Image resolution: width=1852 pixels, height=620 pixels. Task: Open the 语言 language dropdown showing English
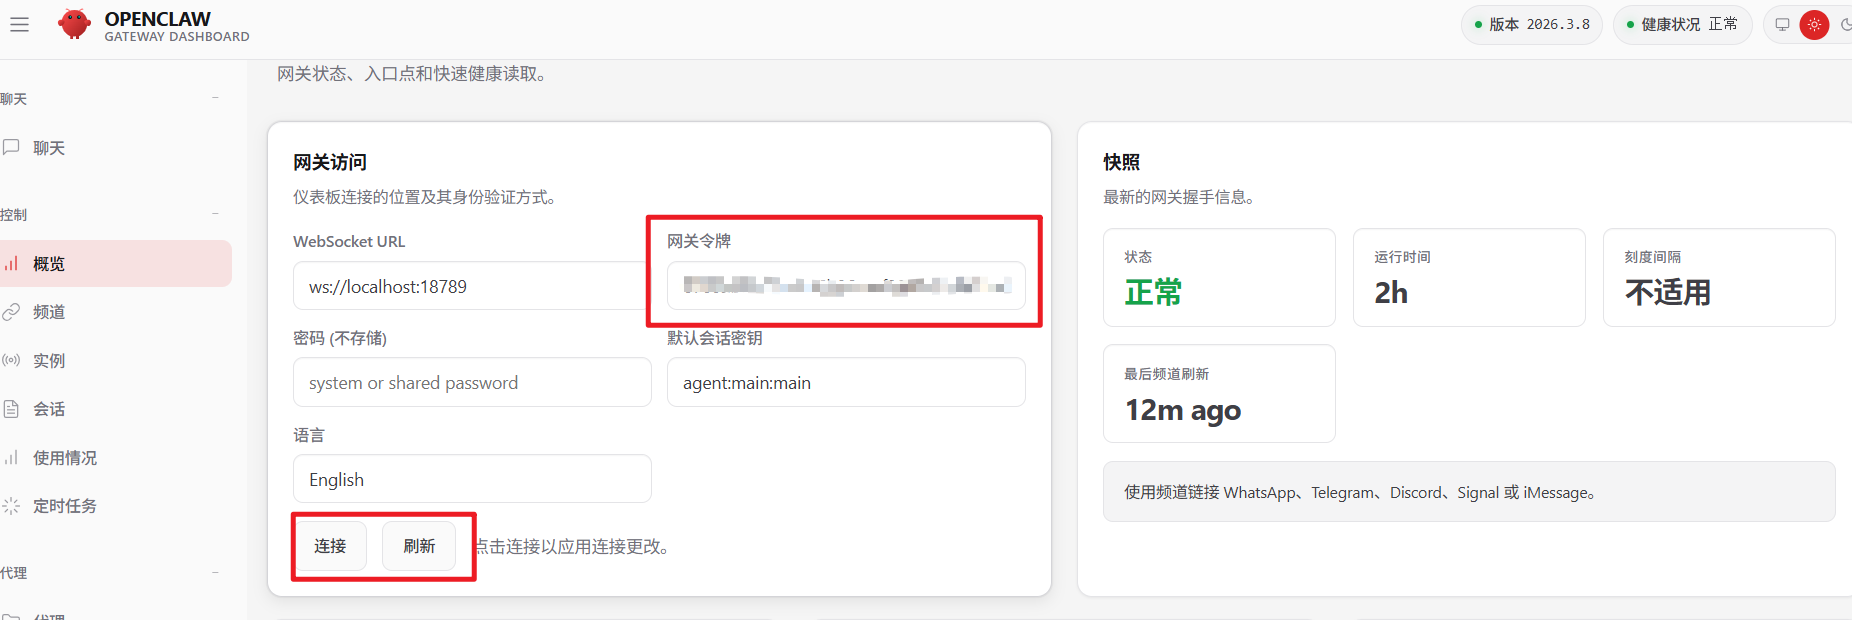click(472, 480)
